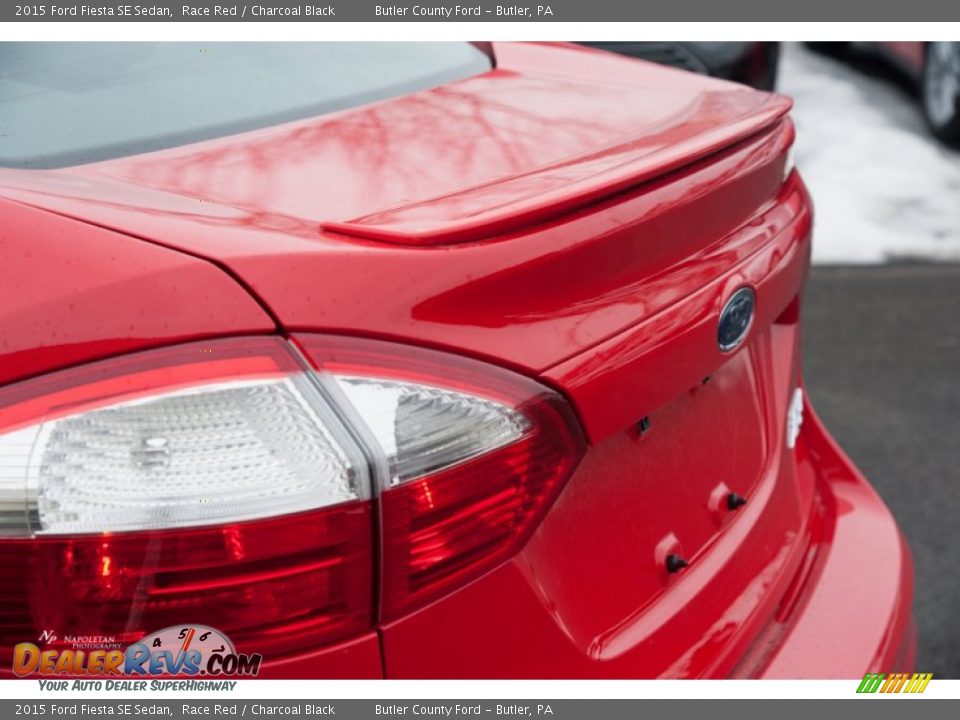Click the 'Race Red / Charcoal Black' footer link
Screen dimensions: 960x720
(x=260, y=709)
